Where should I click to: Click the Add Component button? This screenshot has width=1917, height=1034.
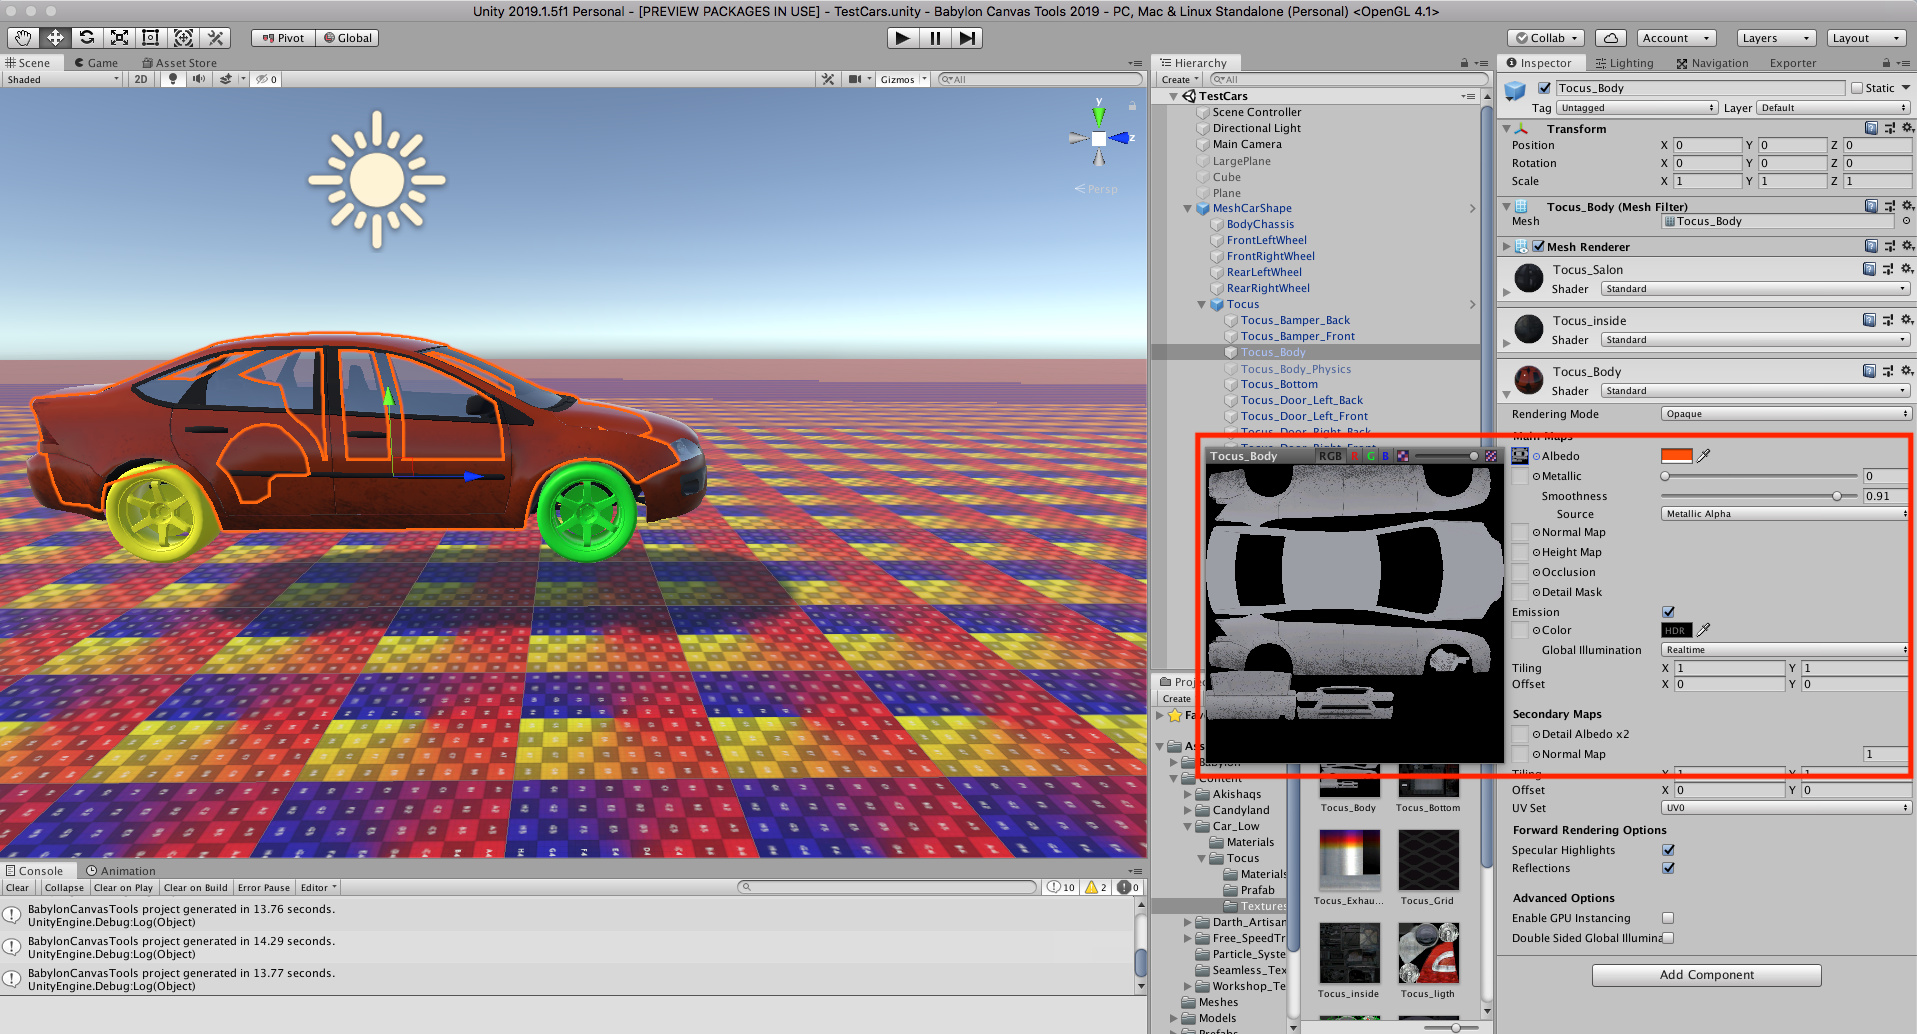(1706, 975)
